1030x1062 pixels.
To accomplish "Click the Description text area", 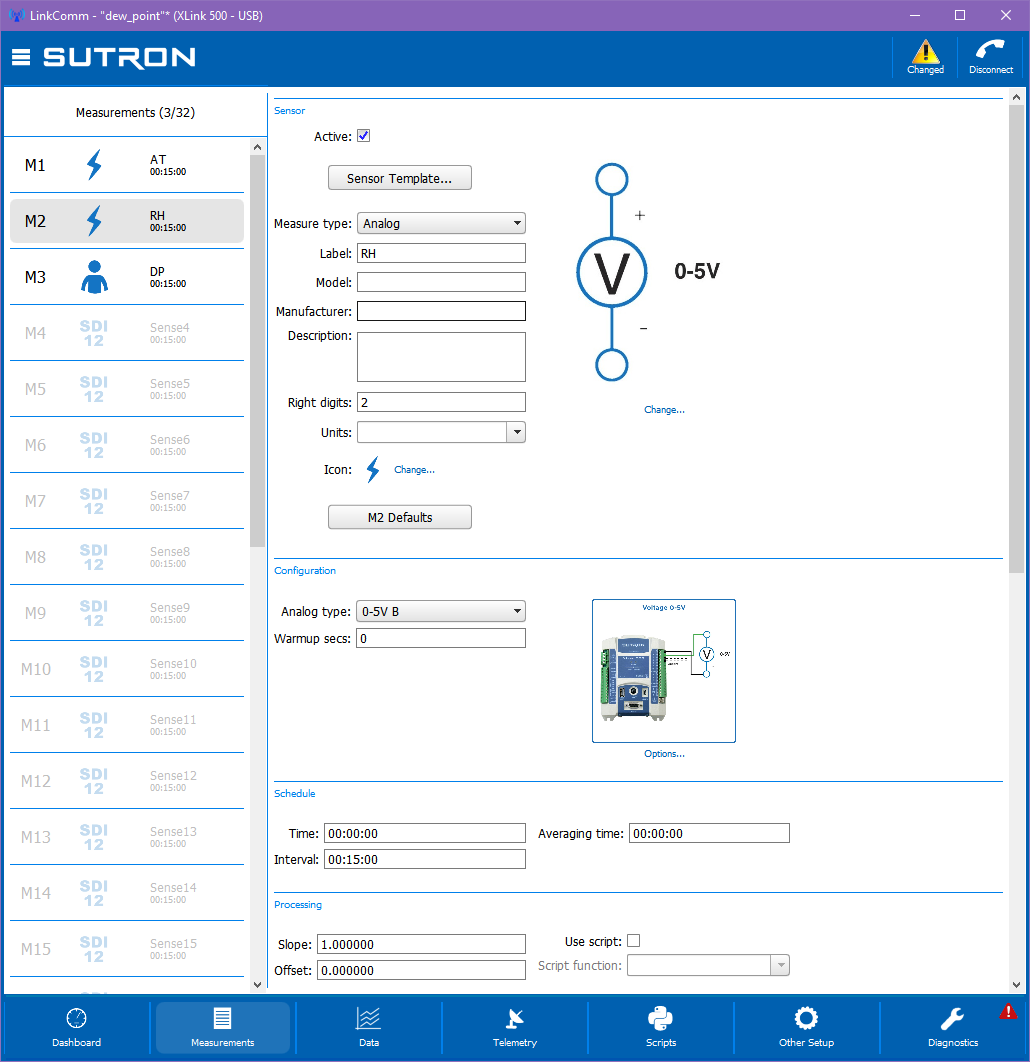I will point(441,356).
